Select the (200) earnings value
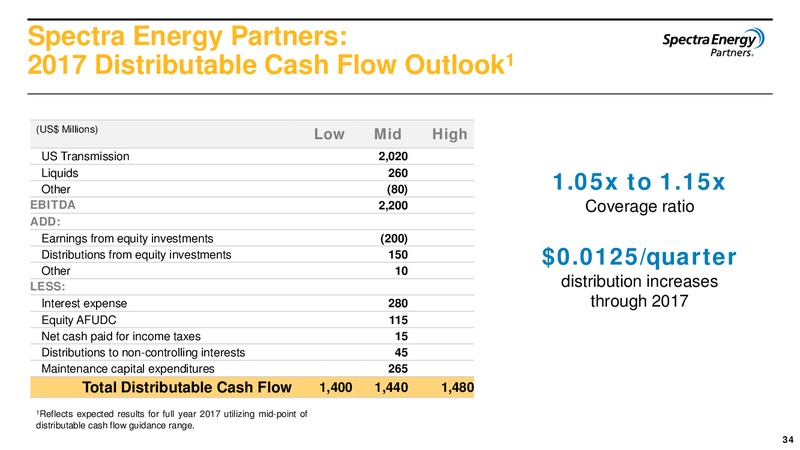800x450 pixels. click(x=394, y=238)
